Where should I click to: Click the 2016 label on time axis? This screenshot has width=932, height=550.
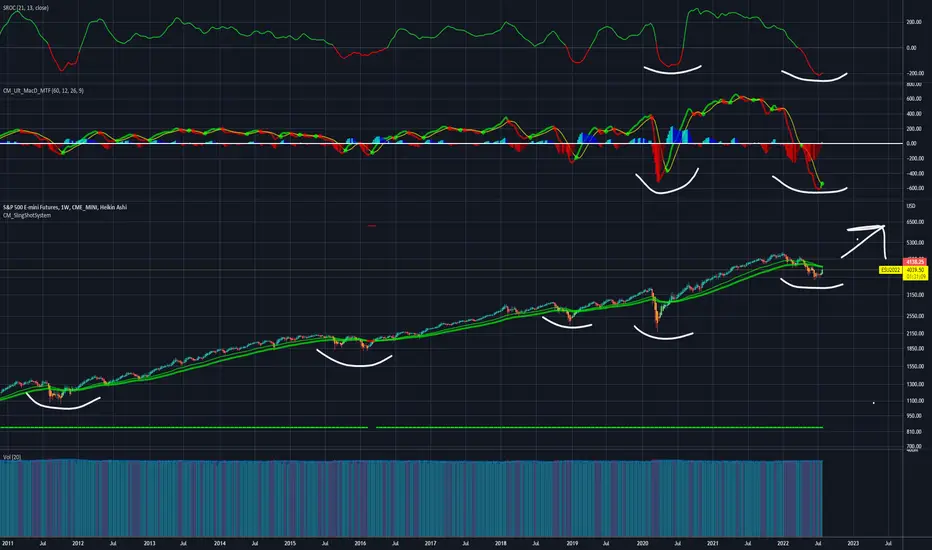point(360,543)
